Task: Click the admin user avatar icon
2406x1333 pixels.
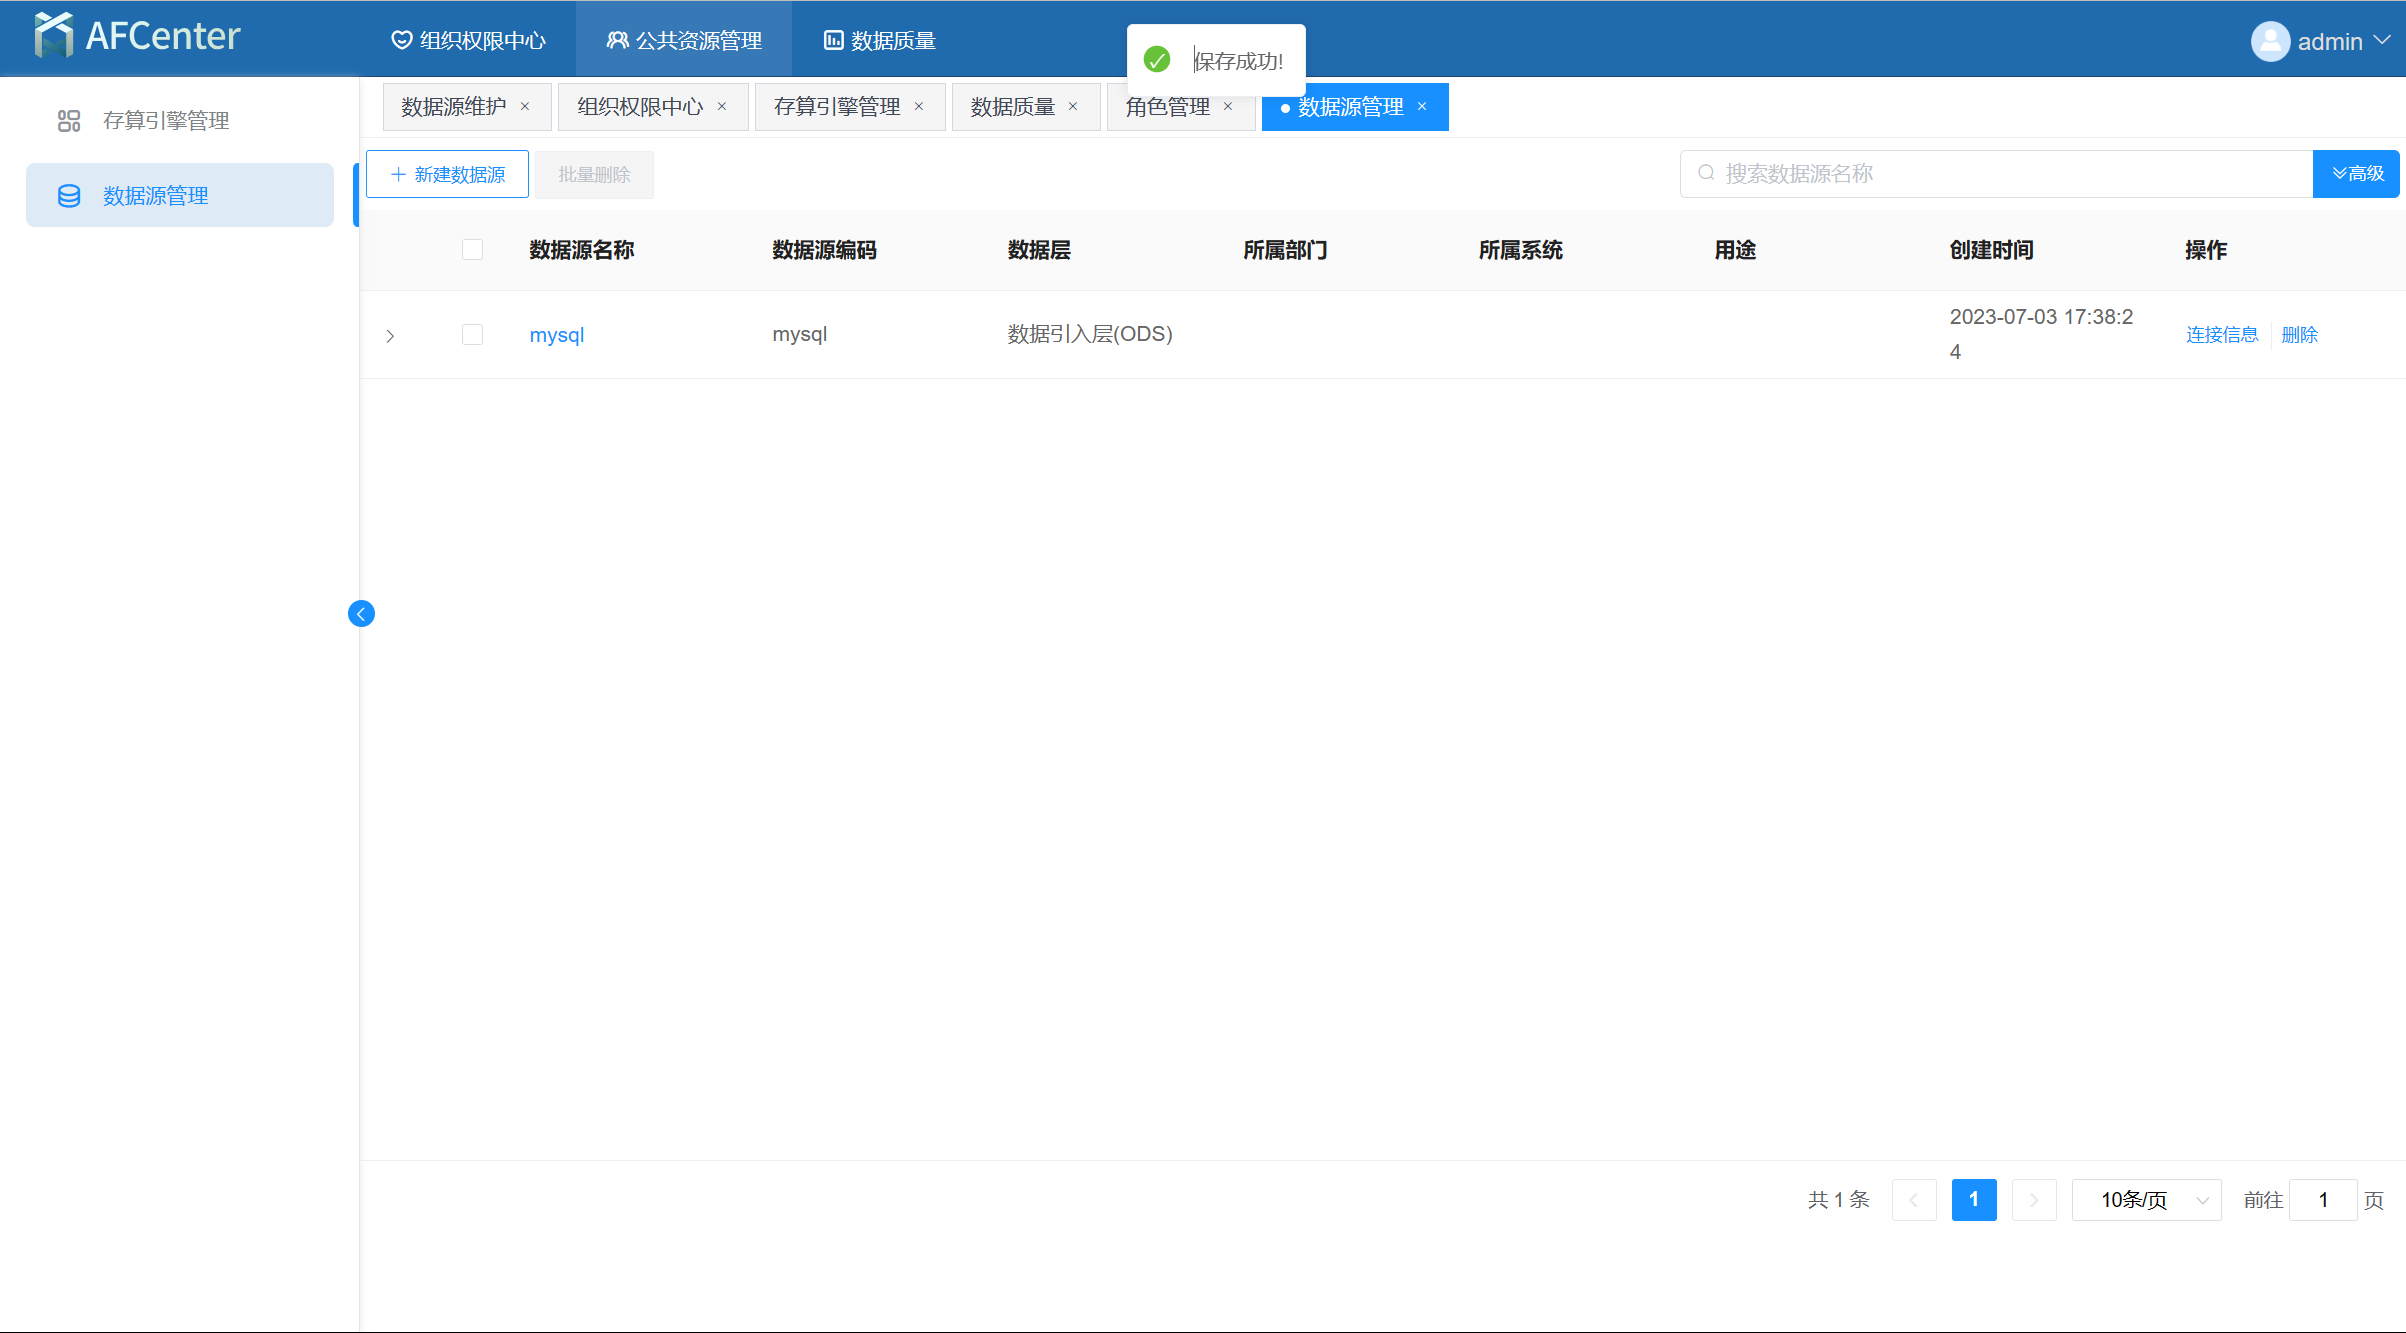Action: coord(2269,41)
